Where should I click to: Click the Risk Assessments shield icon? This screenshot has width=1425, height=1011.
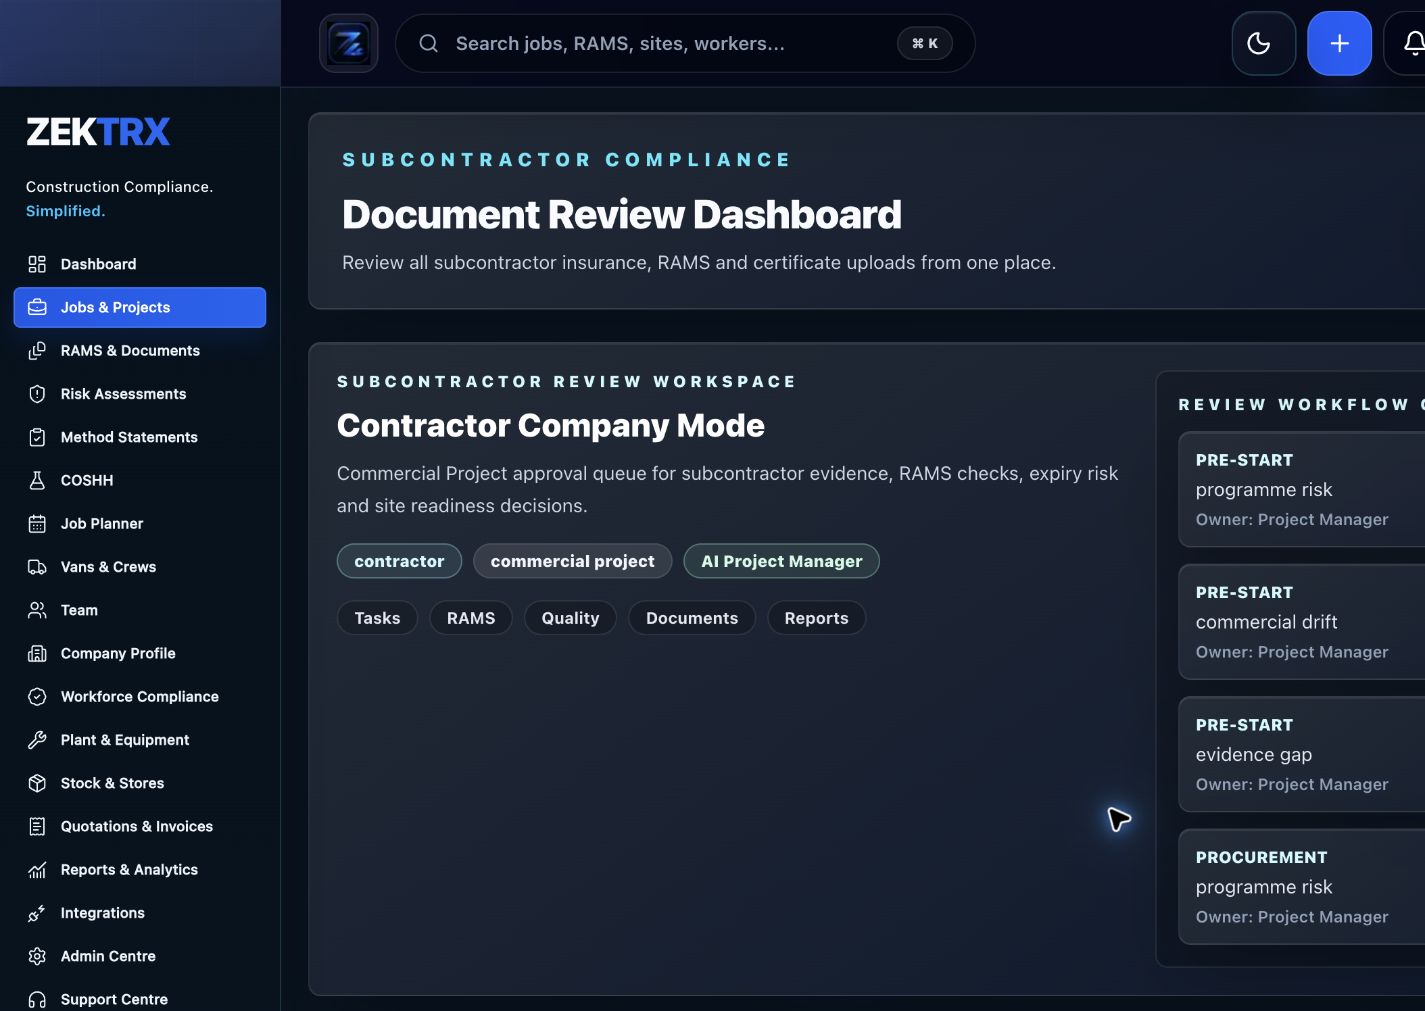tap(37, 394)
